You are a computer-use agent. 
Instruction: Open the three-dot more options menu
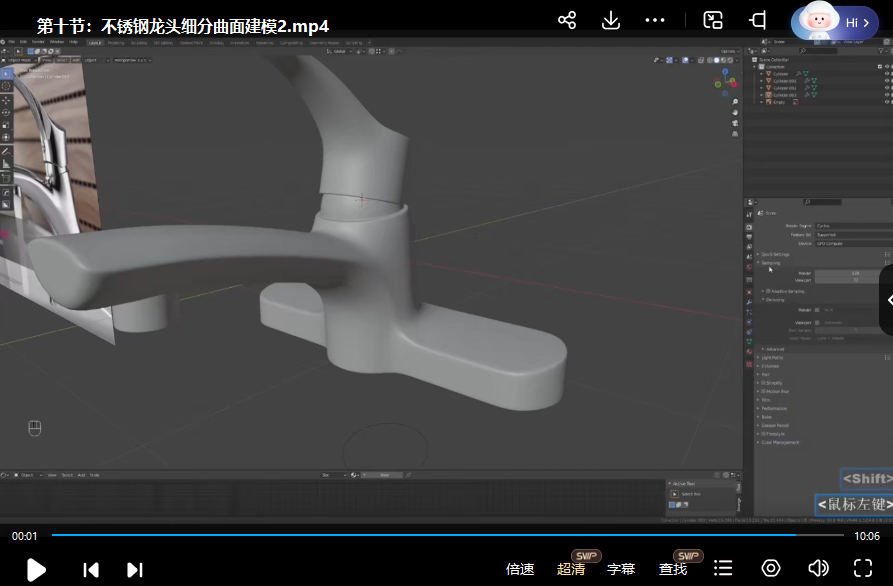pos(655,20)
